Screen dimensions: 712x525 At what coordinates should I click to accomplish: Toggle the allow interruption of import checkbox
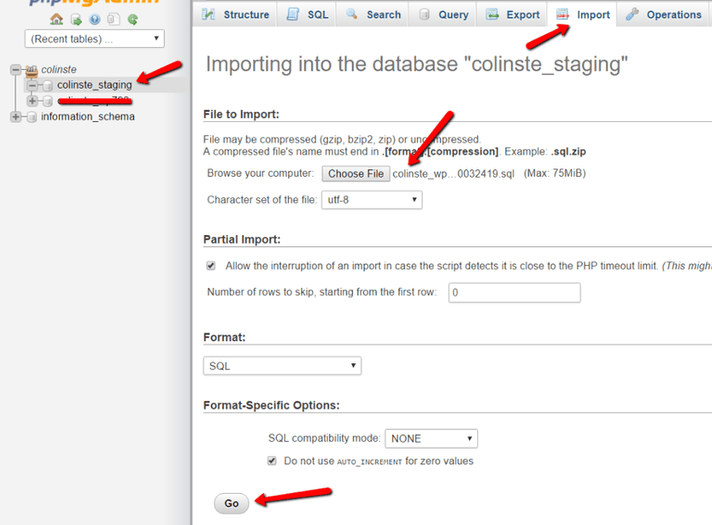point(211,266)
